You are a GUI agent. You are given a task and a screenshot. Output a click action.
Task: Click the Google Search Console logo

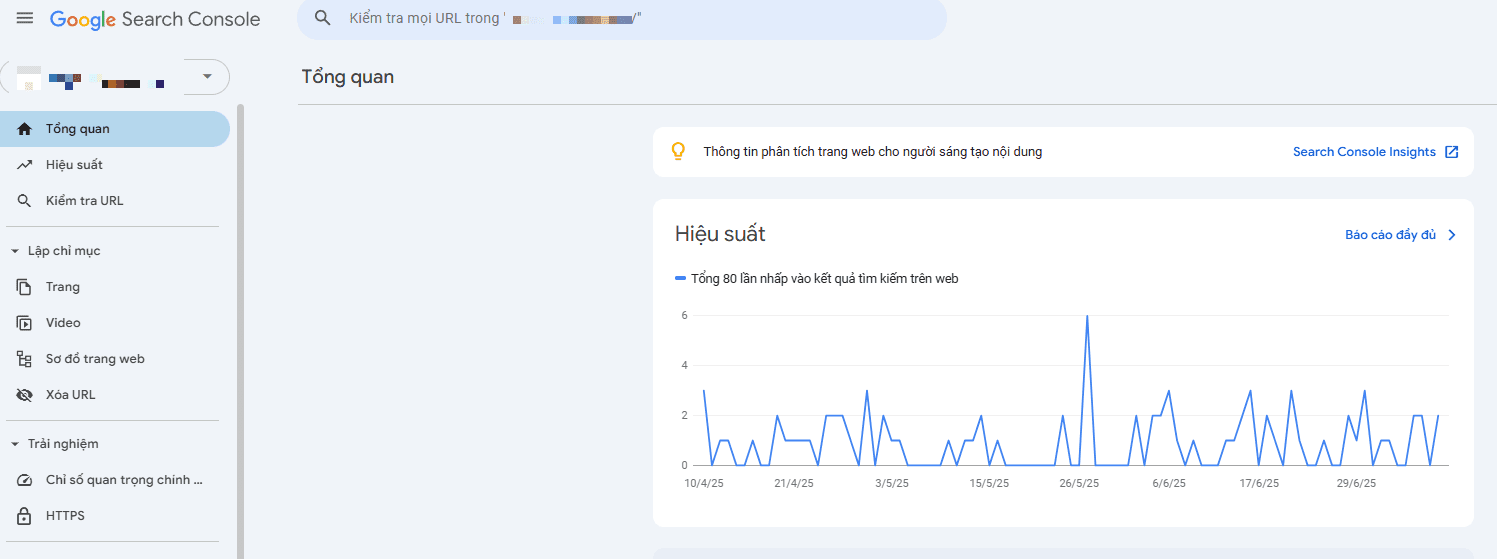point(155,19)
